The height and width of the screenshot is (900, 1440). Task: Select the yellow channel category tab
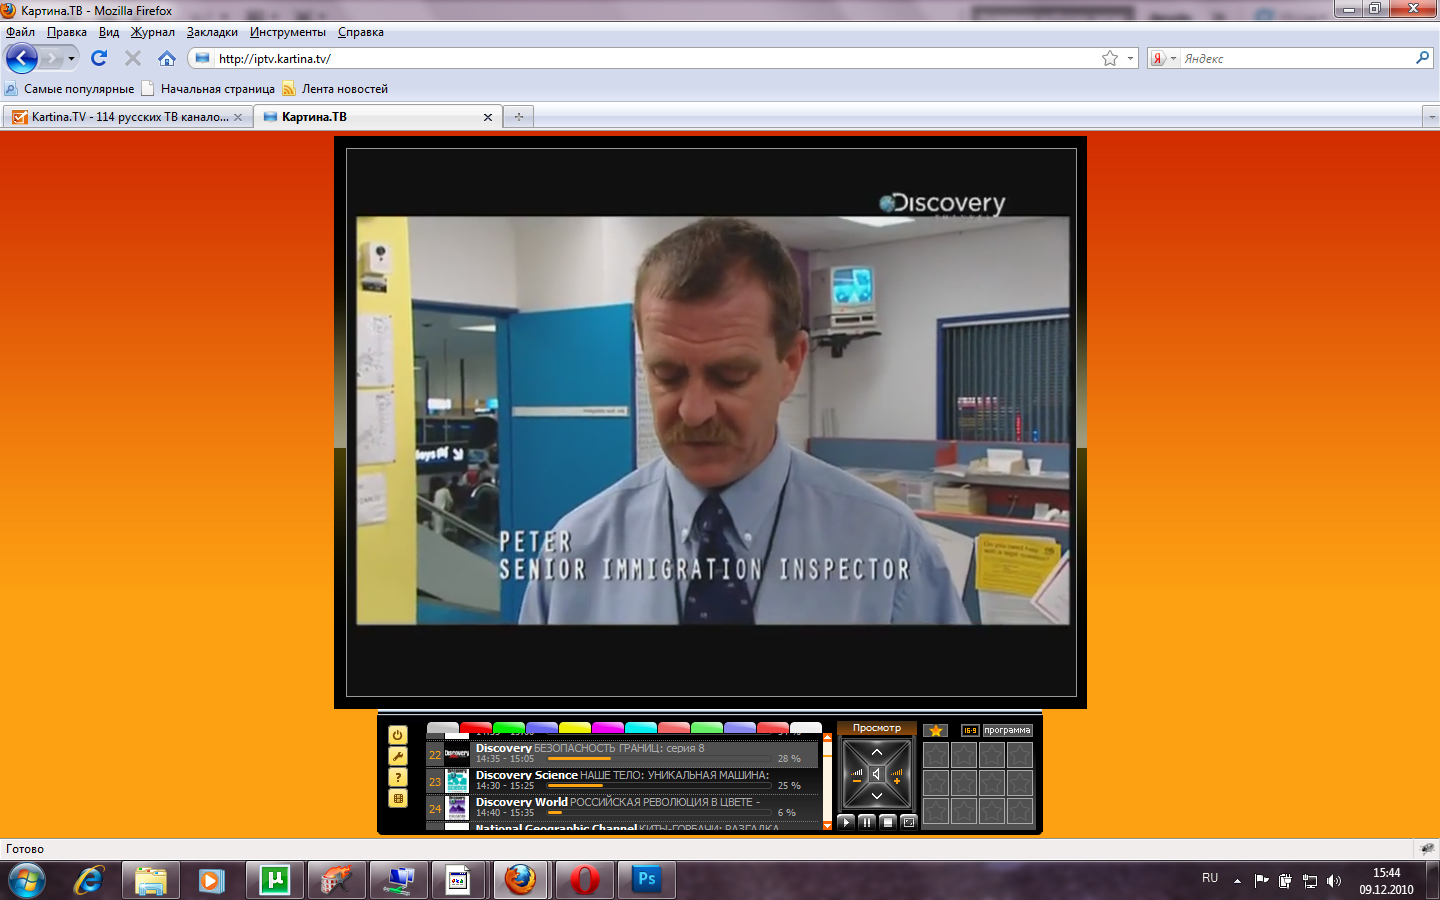click(x=575, y=728)
